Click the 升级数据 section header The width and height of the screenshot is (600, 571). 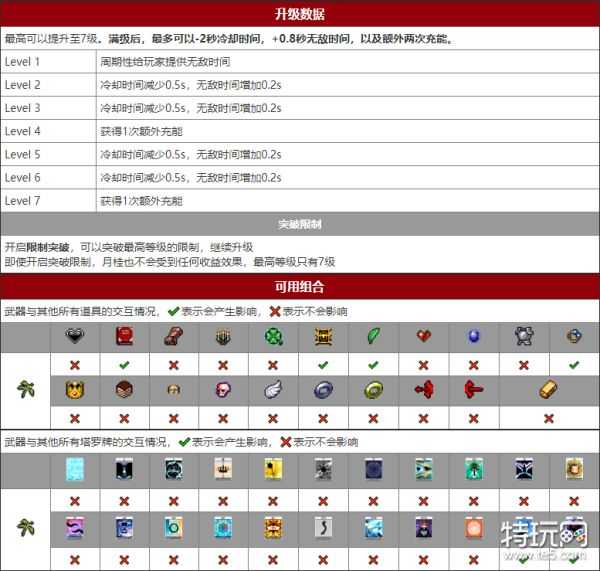[x=299, y=14]
